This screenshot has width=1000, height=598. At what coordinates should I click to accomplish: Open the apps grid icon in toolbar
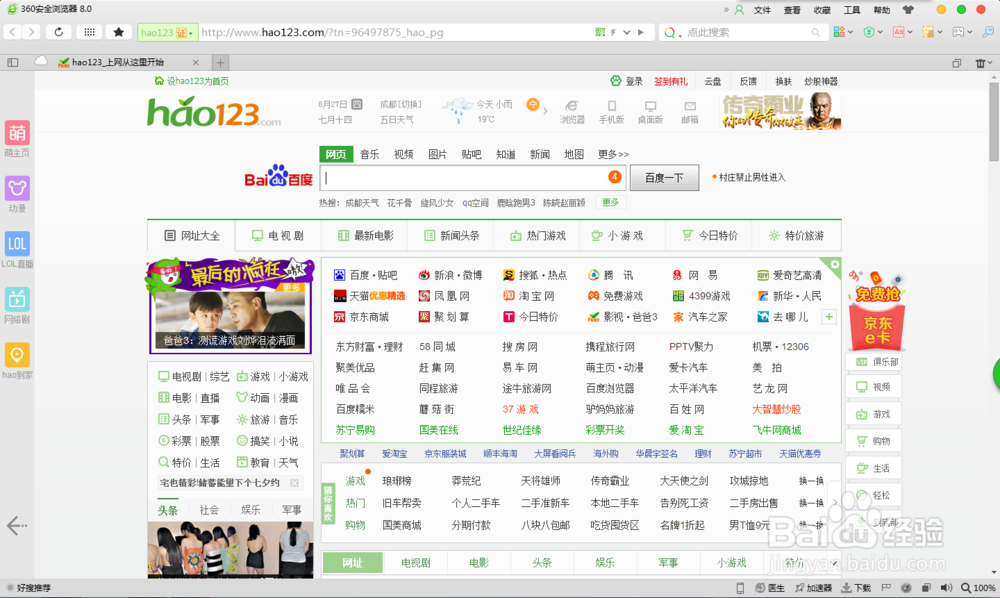pos(89,32)
